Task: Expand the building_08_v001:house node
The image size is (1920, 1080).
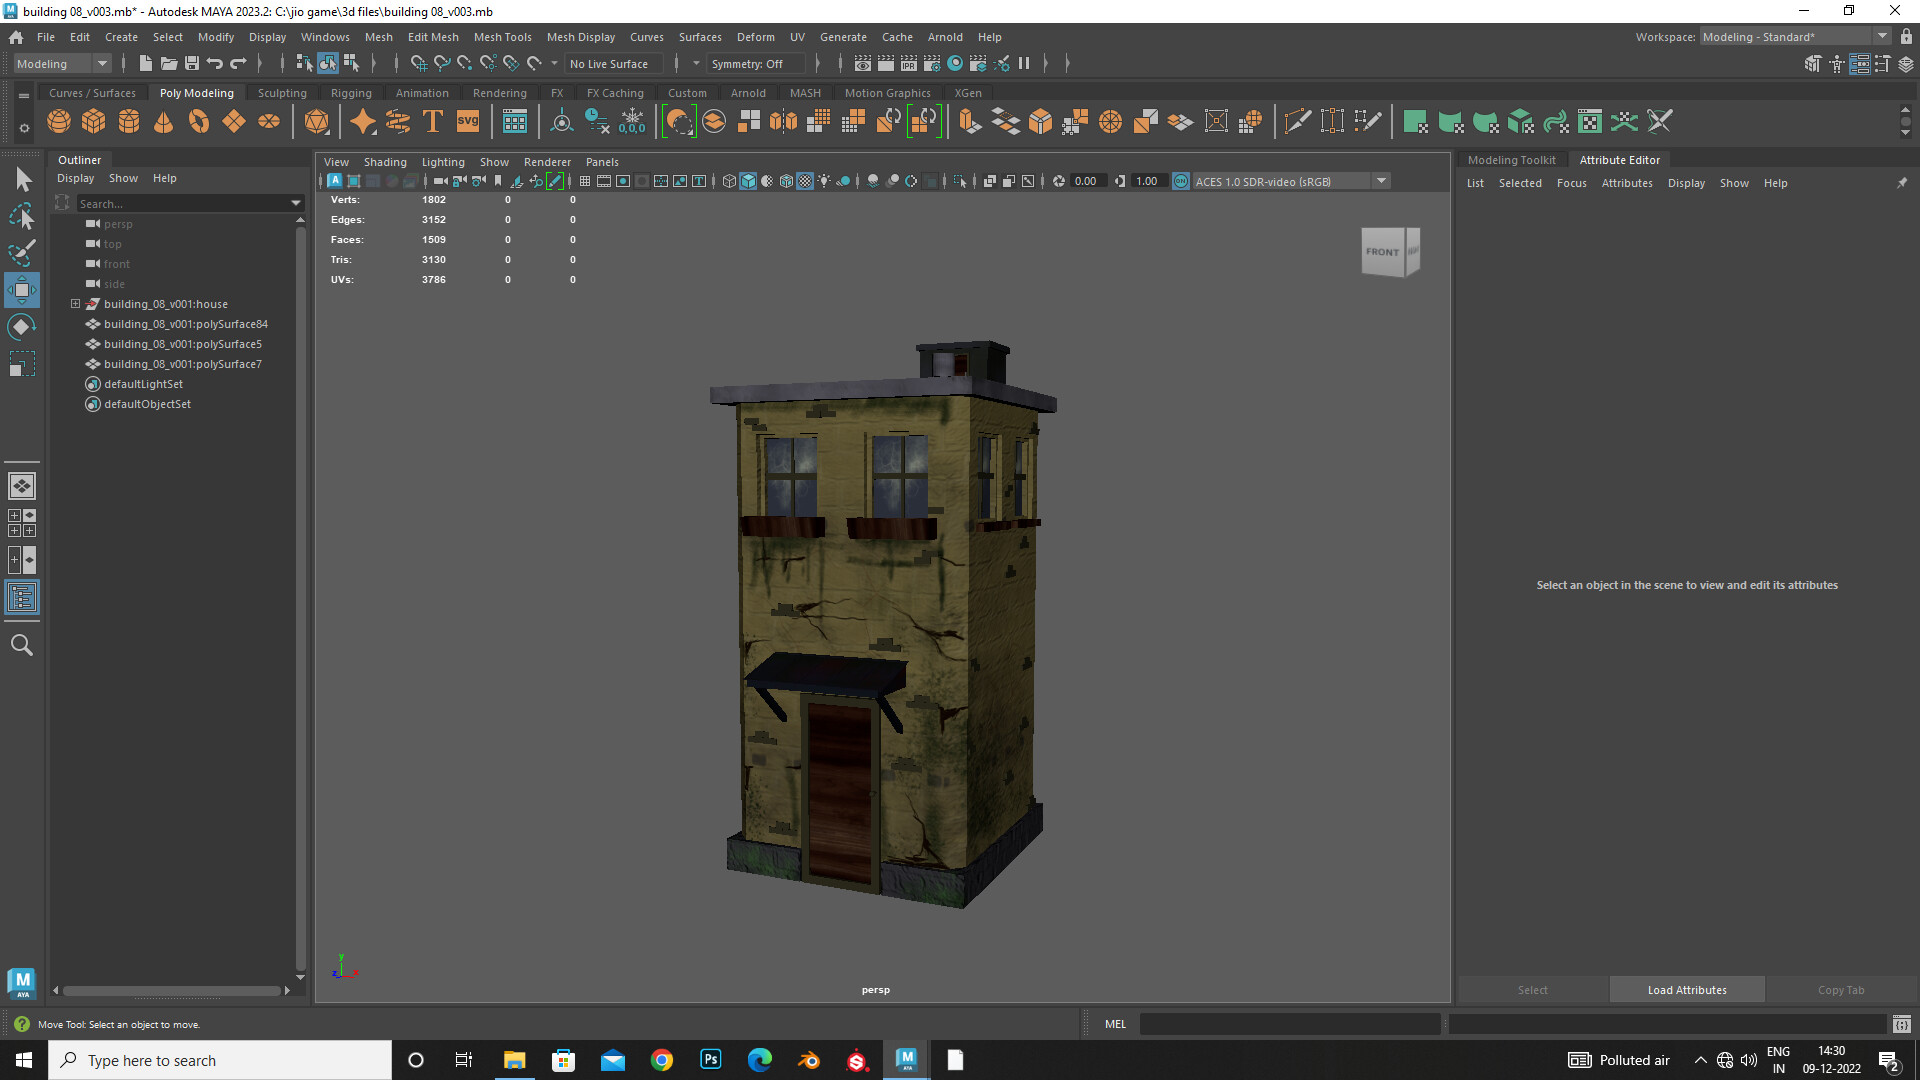Action: coord(75,304)
